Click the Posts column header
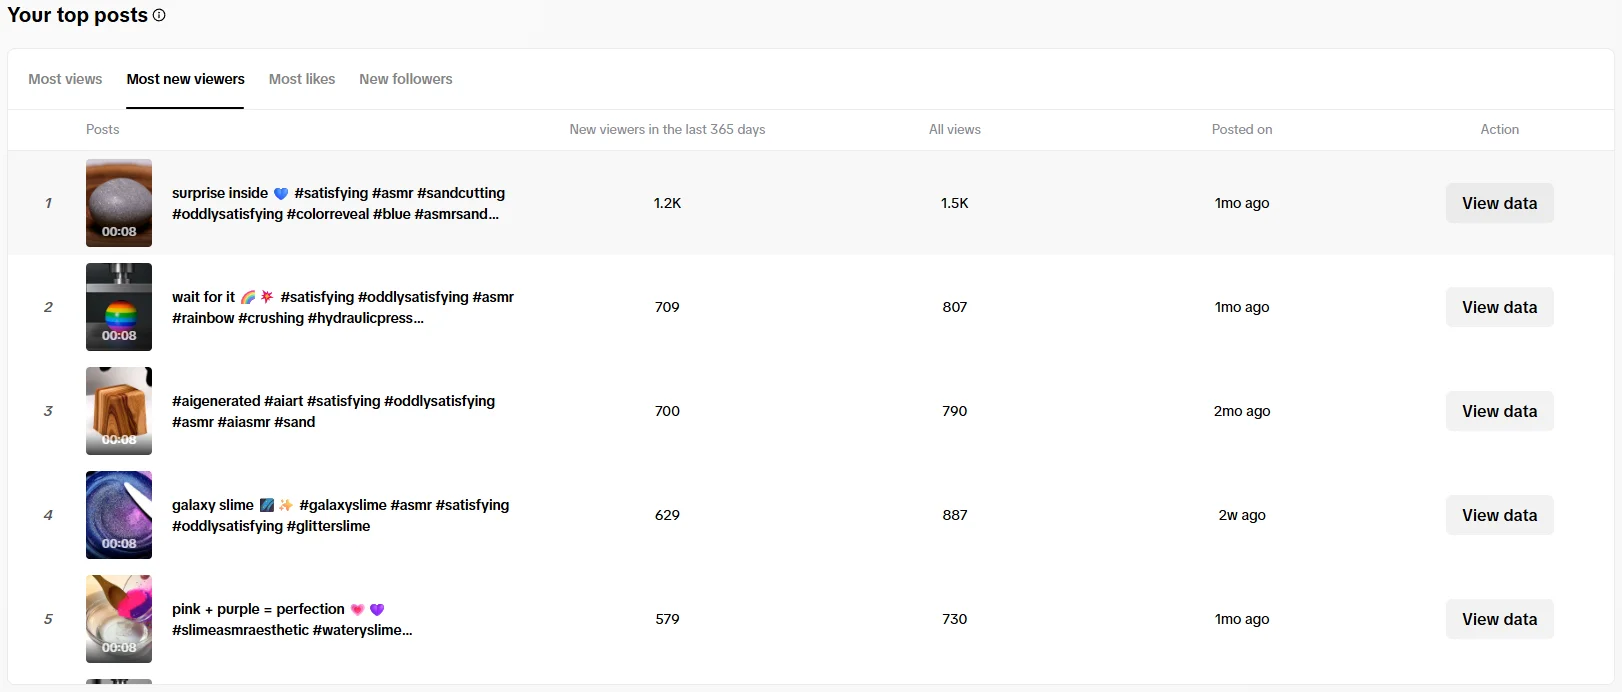 [102, 129]
